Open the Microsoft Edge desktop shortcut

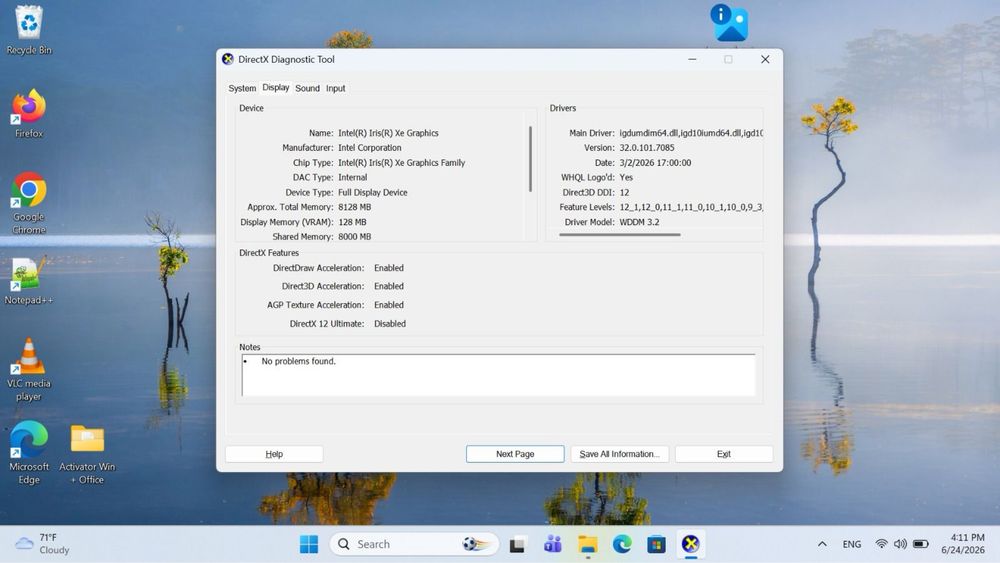point(29,453)
